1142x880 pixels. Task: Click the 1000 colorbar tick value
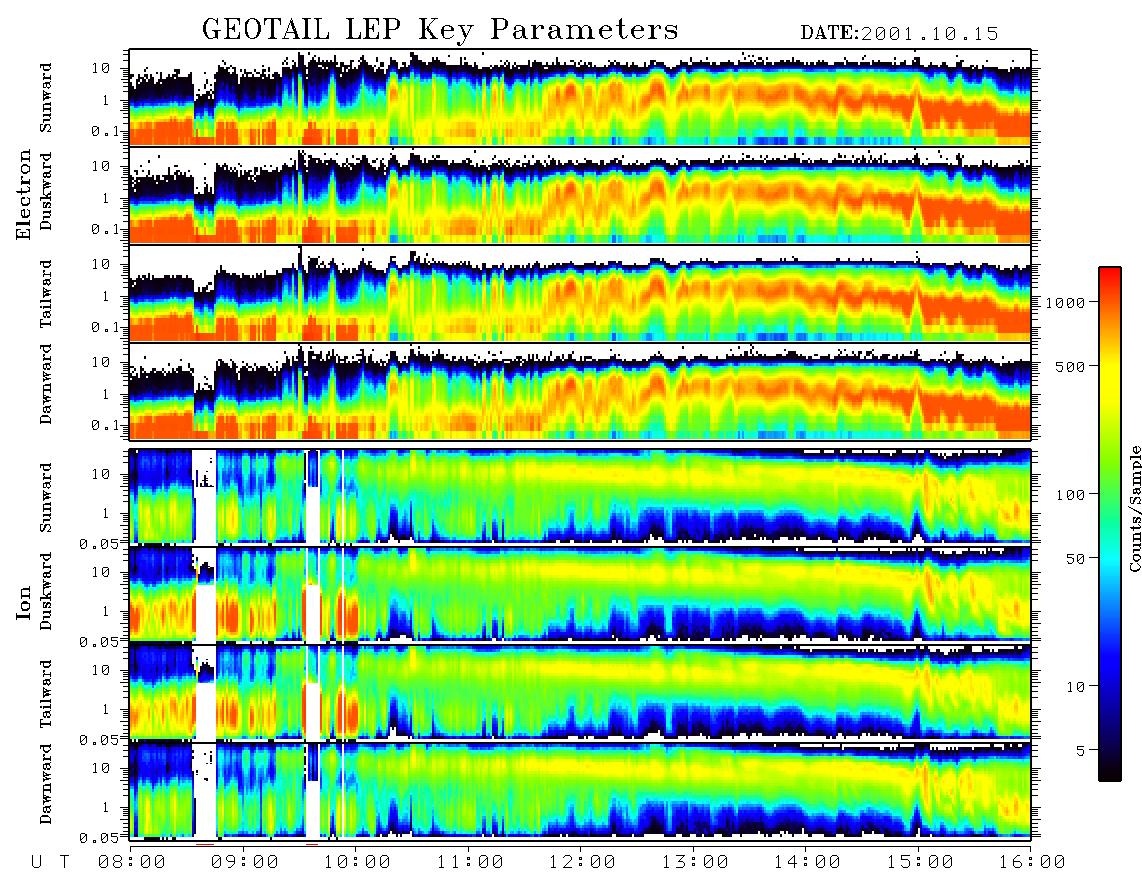1066,302
